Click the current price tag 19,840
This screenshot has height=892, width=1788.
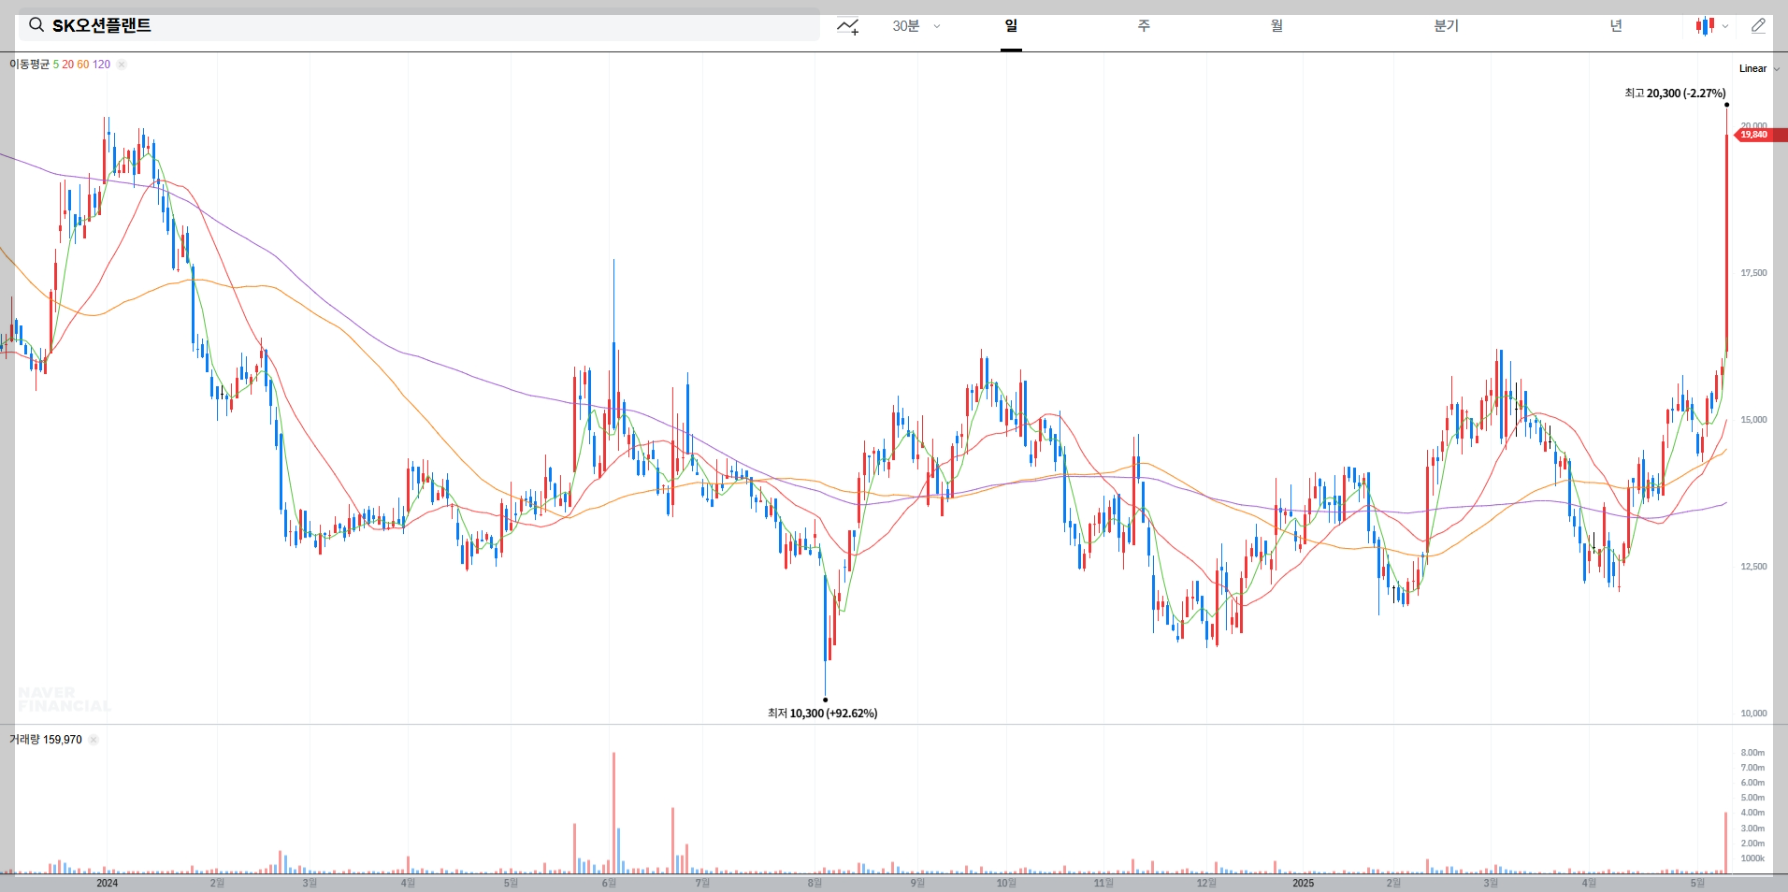[1760, 135]
